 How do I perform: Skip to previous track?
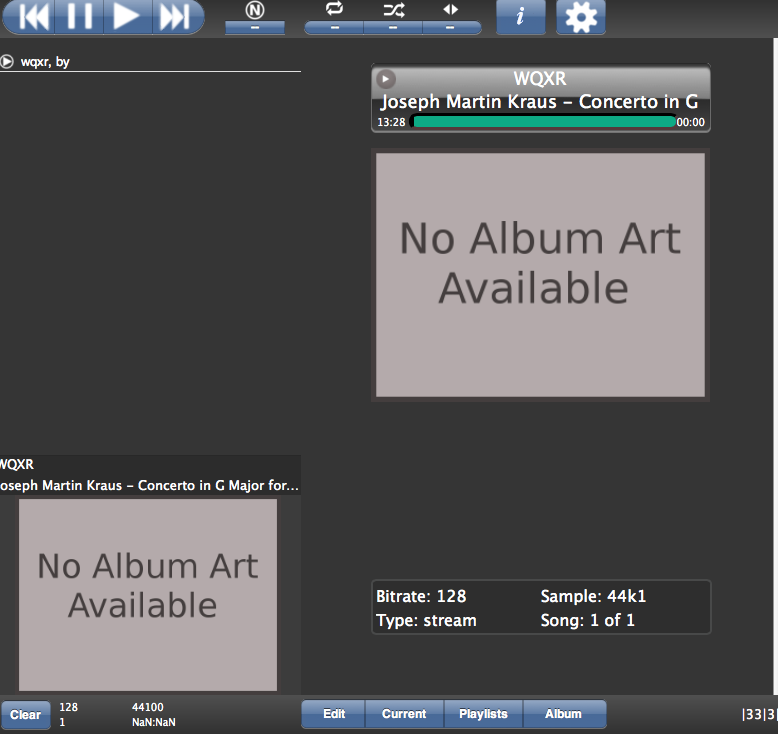(x=29, y=16)
